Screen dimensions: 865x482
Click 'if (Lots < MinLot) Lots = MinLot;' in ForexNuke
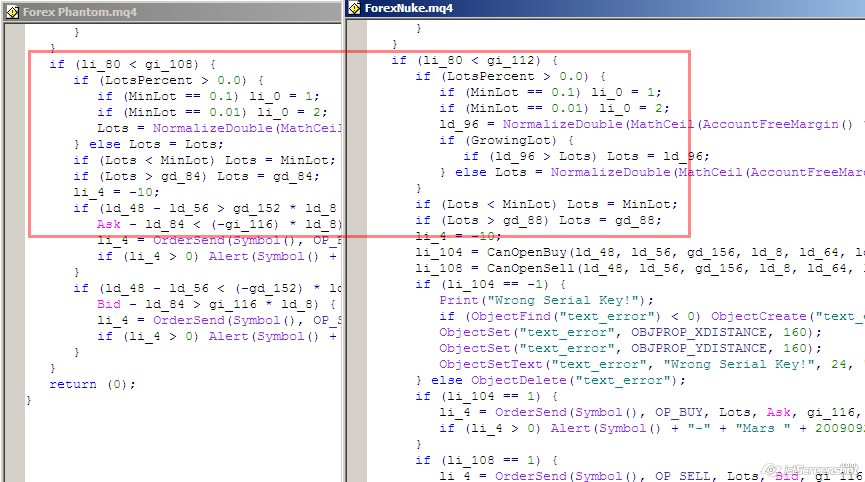click(547, 204)
